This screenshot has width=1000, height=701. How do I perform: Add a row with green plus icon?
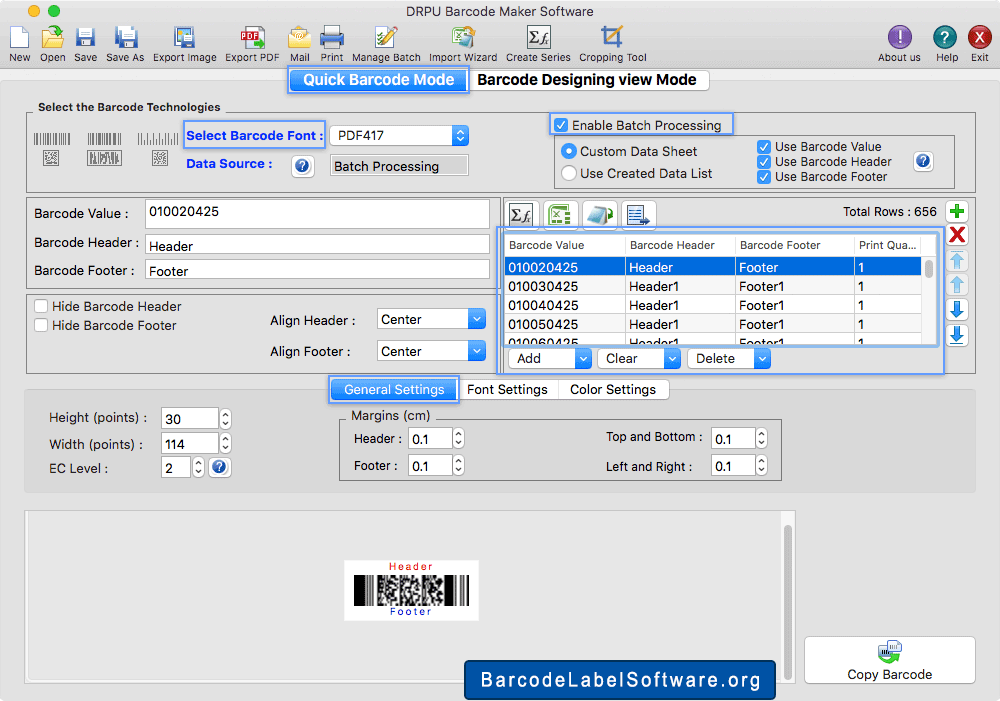(x=957, y=211)
